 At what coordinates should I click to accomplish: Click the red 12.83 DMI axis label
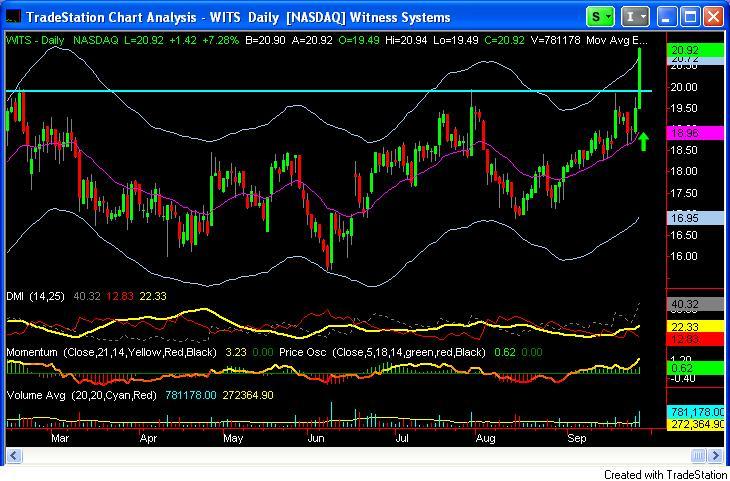pos(694,339)
